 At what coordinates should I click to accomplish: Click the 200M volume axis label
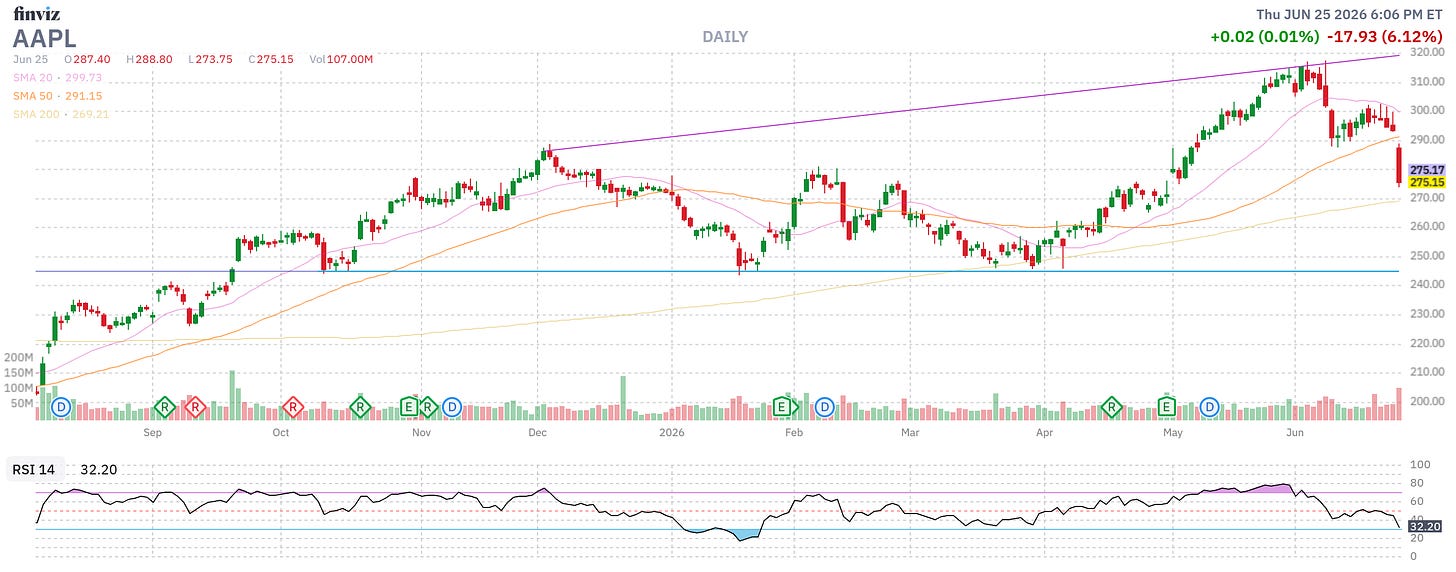(19, 356)
